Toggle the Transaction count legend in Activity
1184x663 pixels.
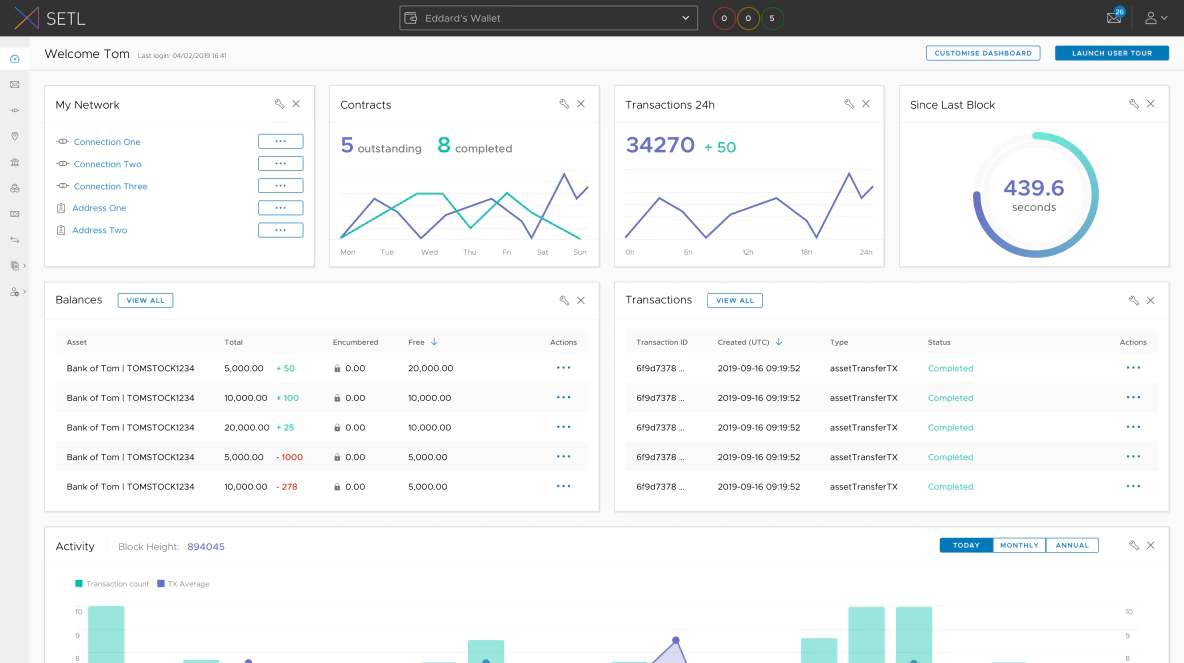pyautogui.click(x=111, y=582)
